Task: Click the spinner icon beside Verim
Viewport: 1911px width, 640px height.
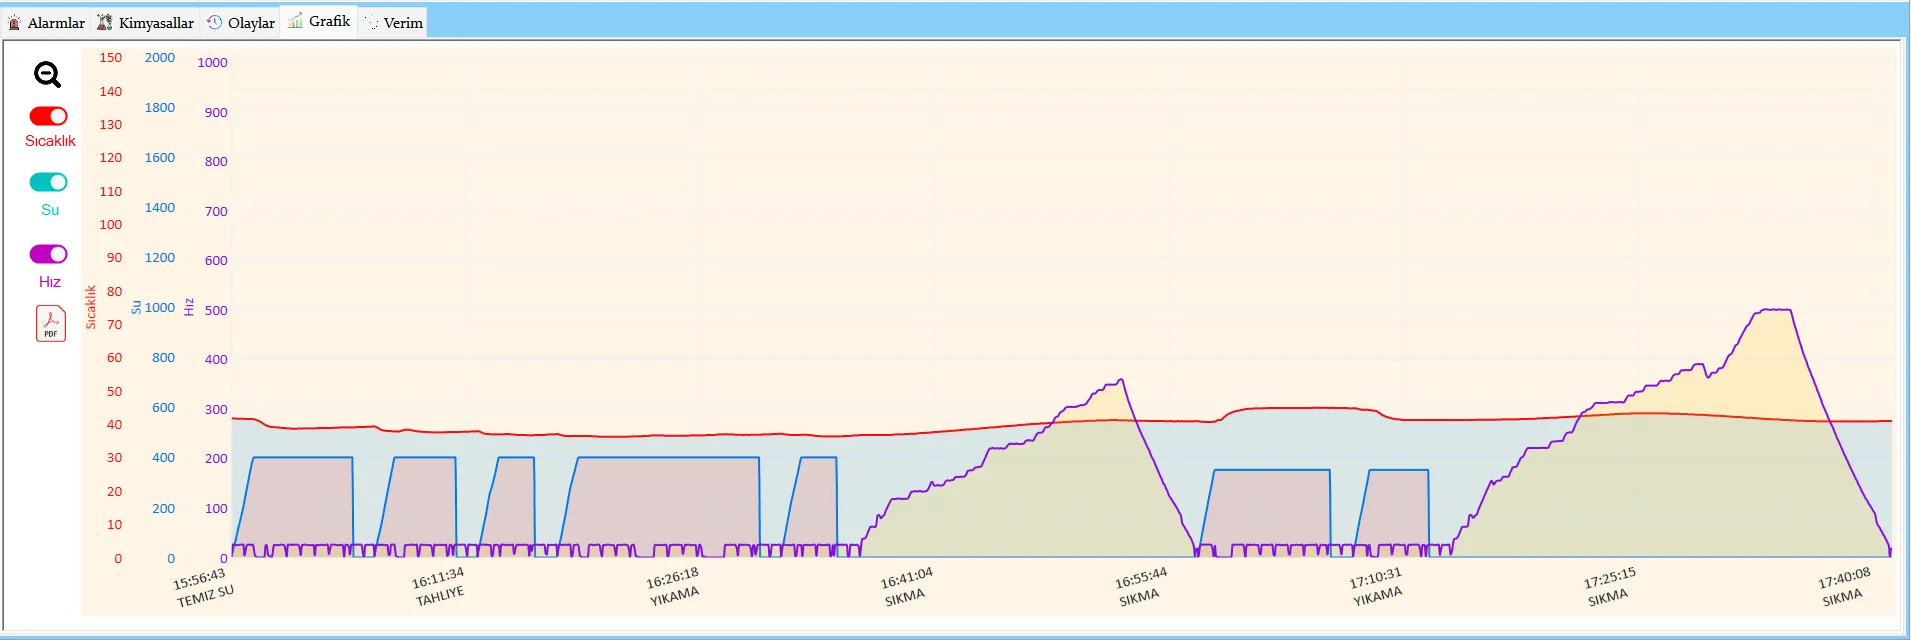Action: 371,23
